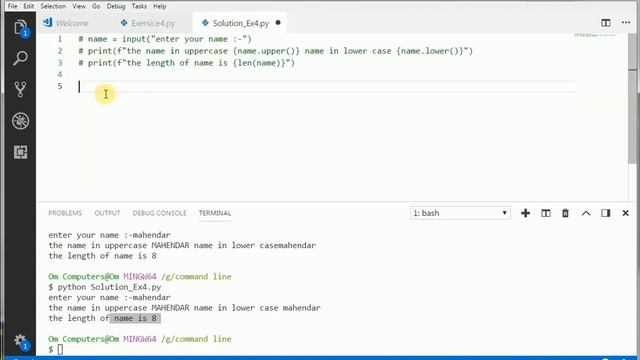
Task: Click the commented print uppercase code line
Action: [276, 51]
